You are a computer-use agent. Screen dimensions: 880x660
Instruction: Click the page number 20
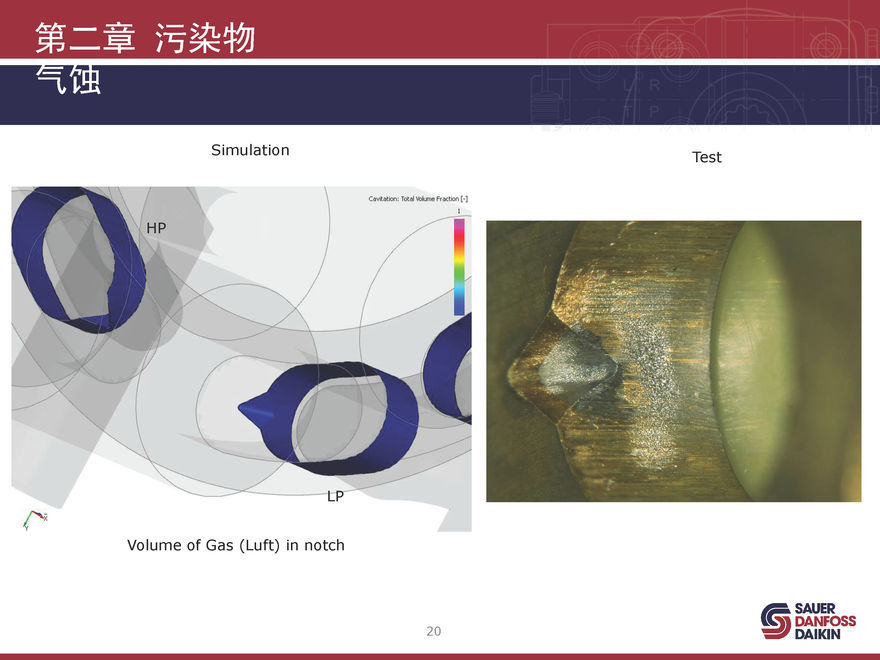(434, 631)
